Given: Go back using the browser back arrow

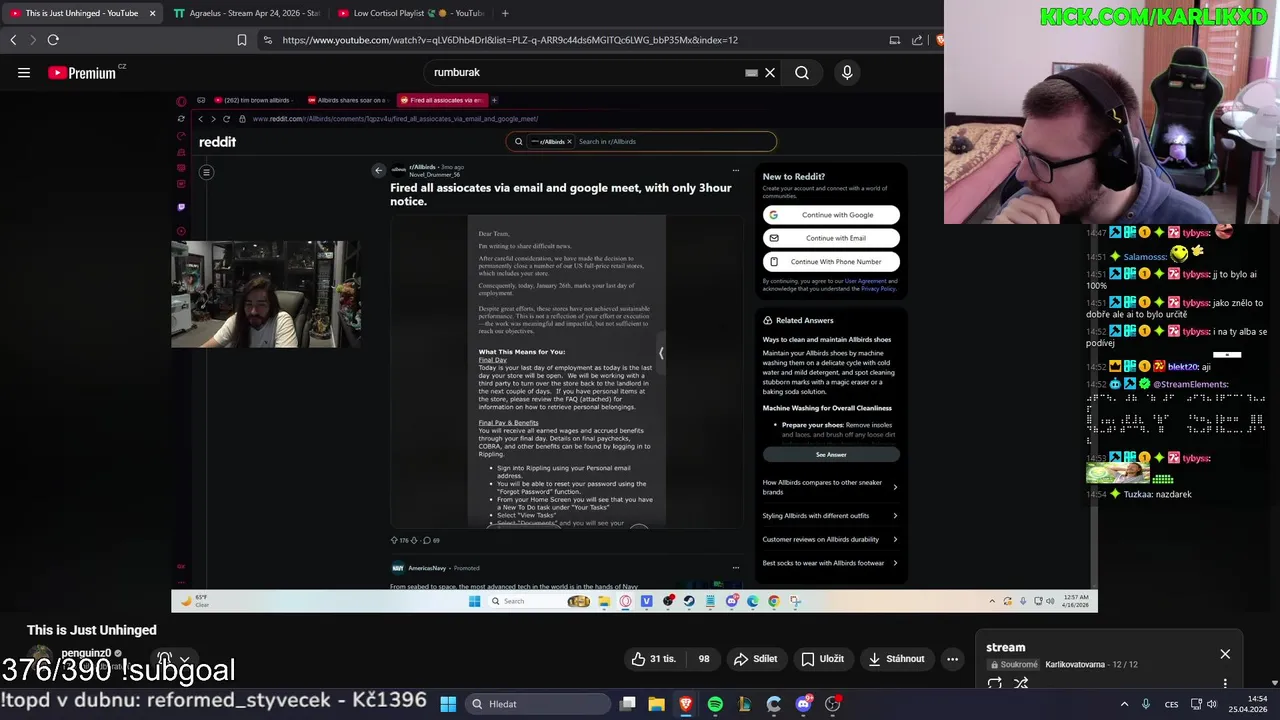Looking at the screenshot, I should tap(13, 40).
